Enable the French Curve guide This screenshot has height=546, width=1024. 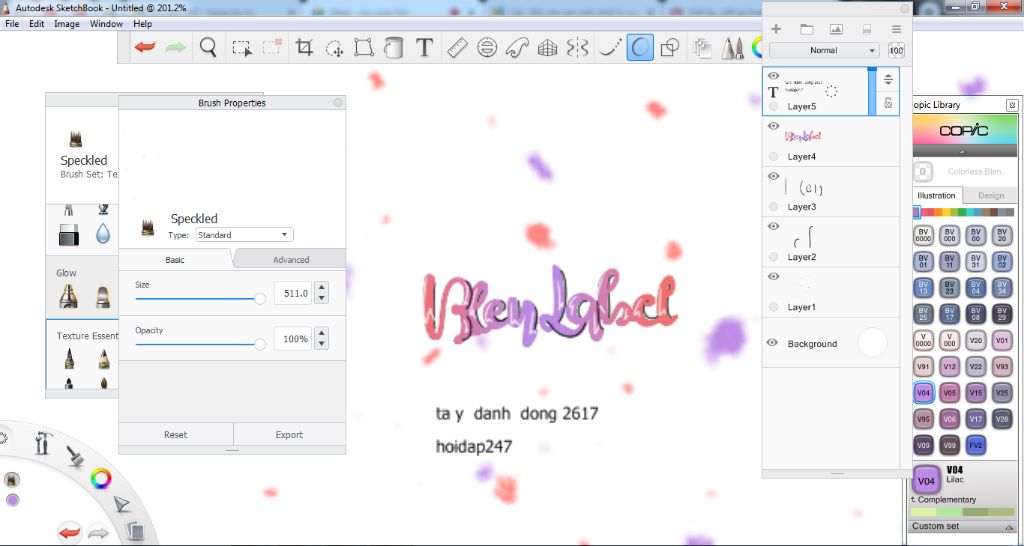pos(517,48)
